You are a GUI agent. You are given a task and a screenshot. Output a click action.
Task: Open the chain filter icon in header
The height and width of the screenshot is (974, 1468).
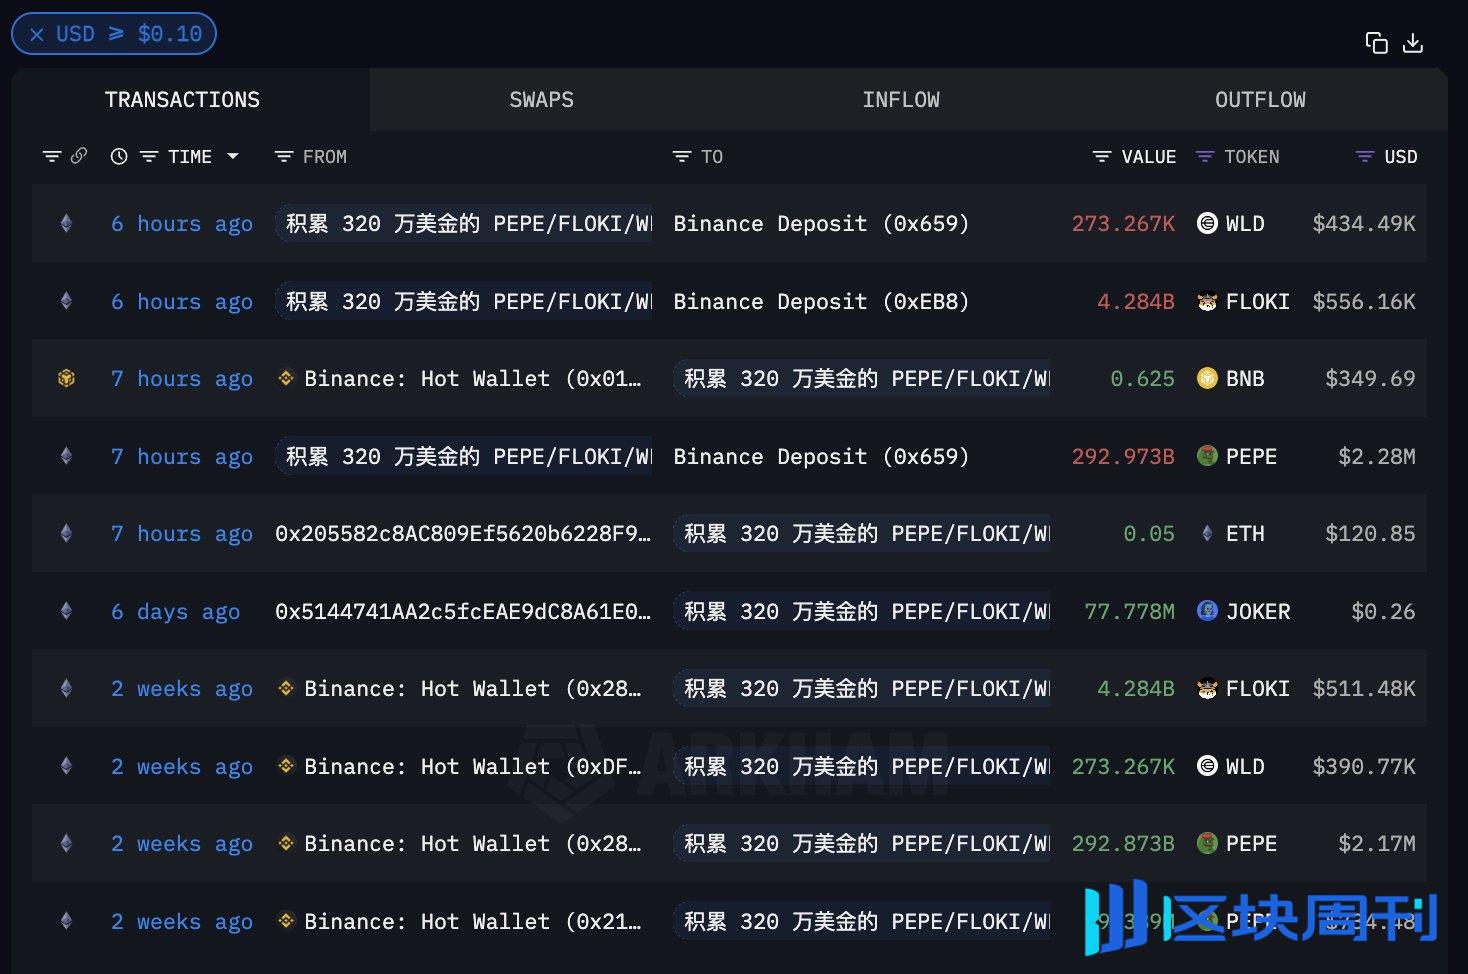(52, 156)
